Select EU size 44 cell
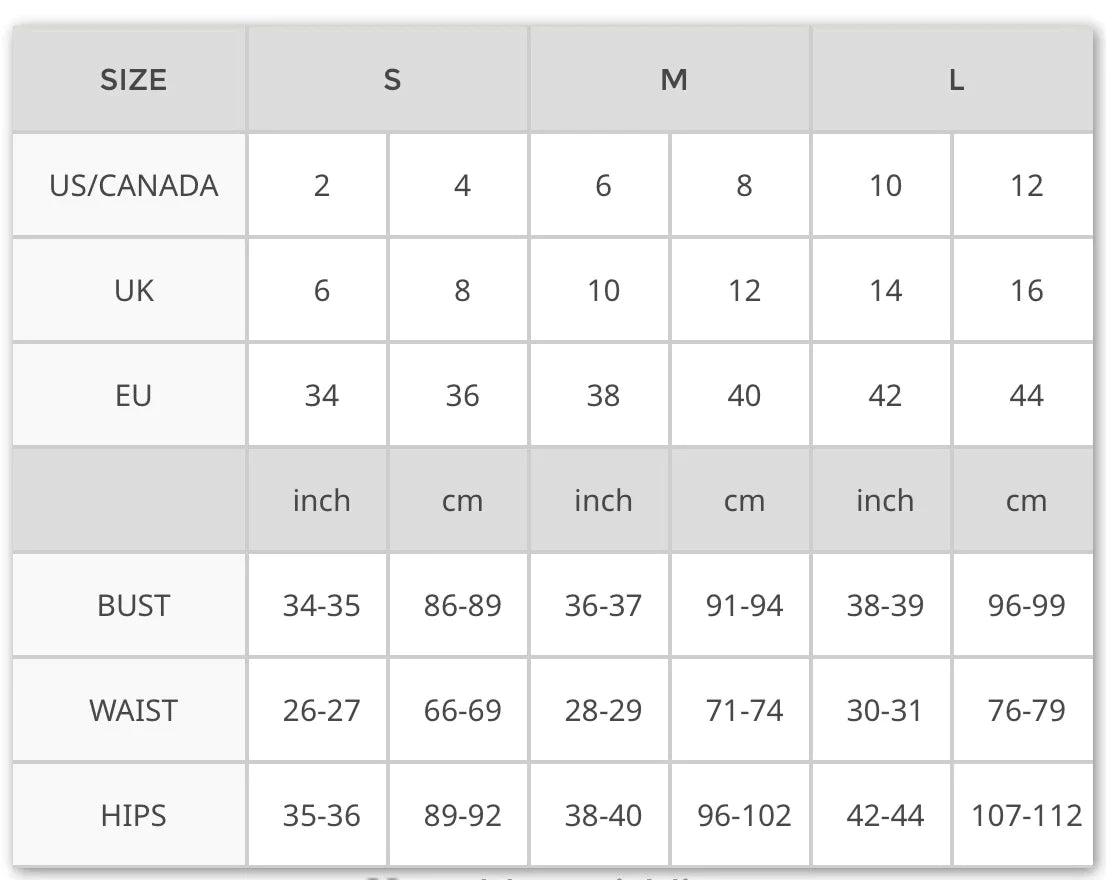The width and height of the screenshot is (1106, 880). [x=1026, y=396]
